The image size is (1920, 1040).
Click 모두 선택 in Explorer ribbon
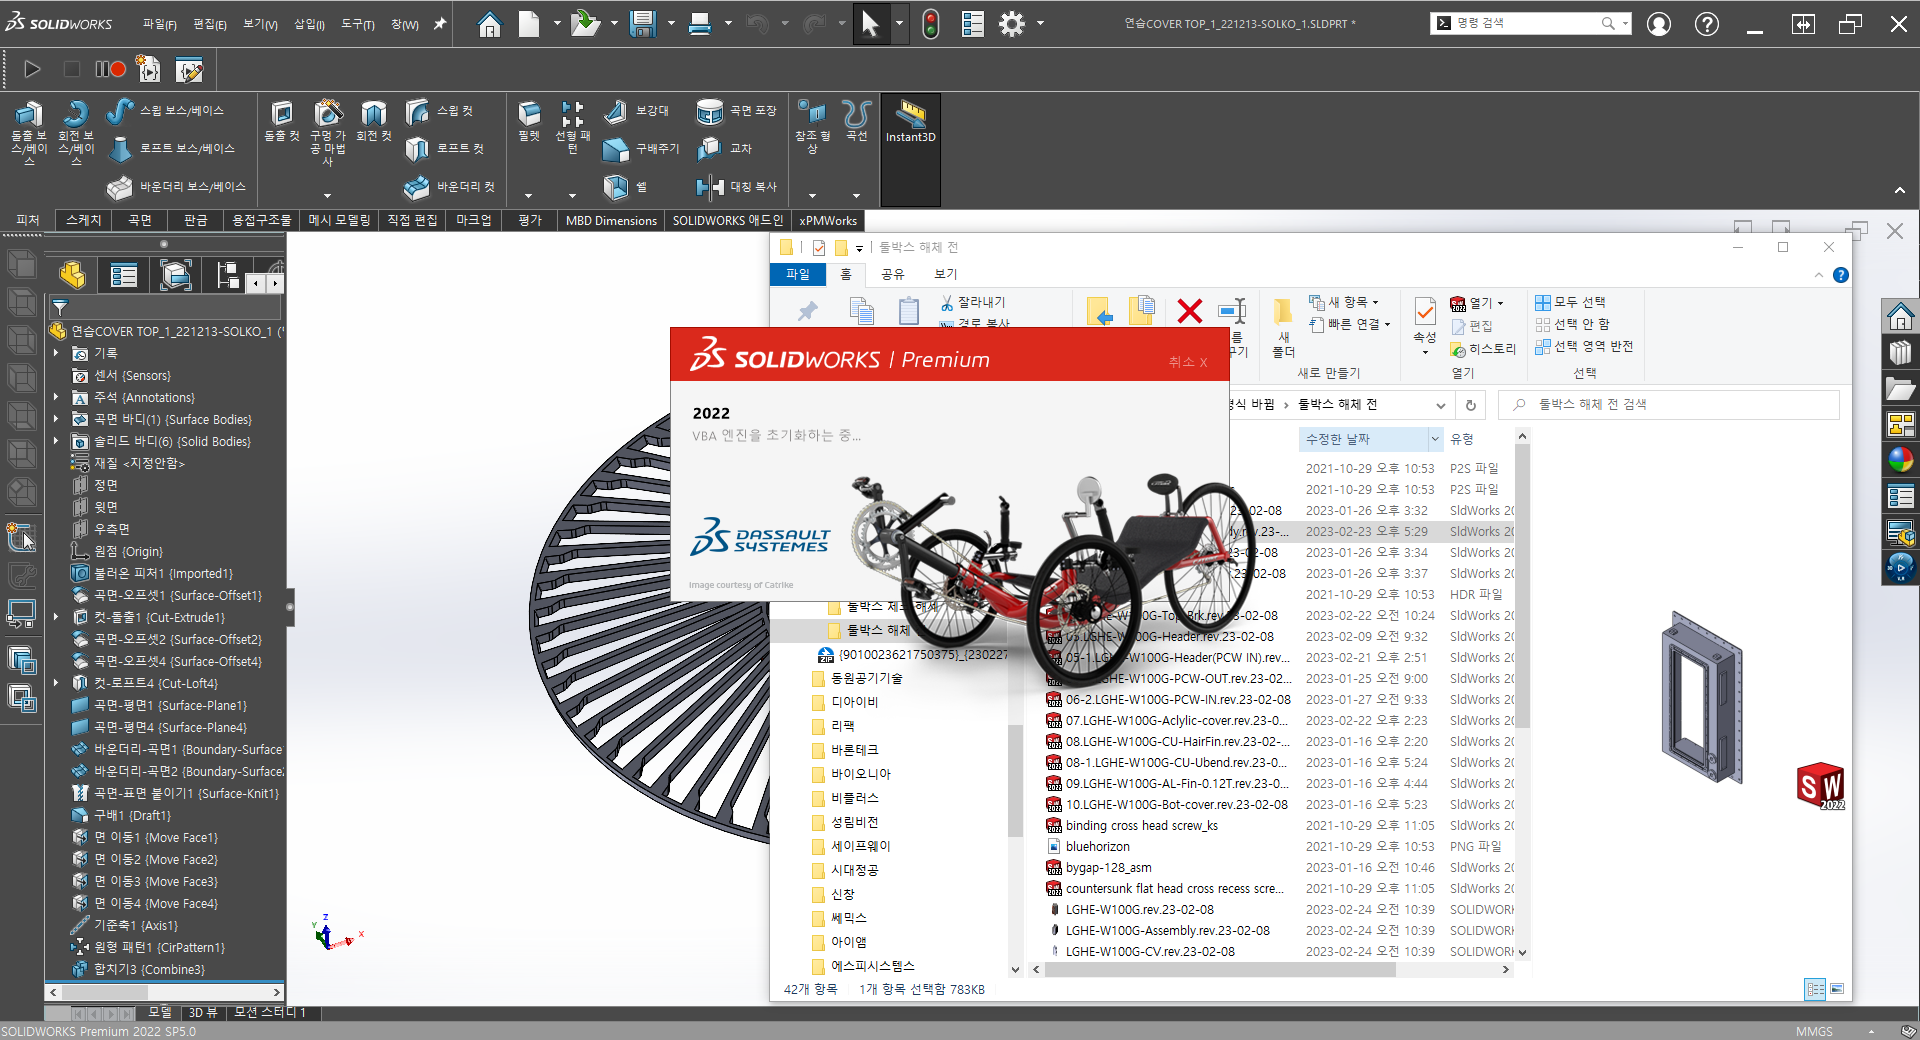pyautogui.click(x=1570, y=302)
